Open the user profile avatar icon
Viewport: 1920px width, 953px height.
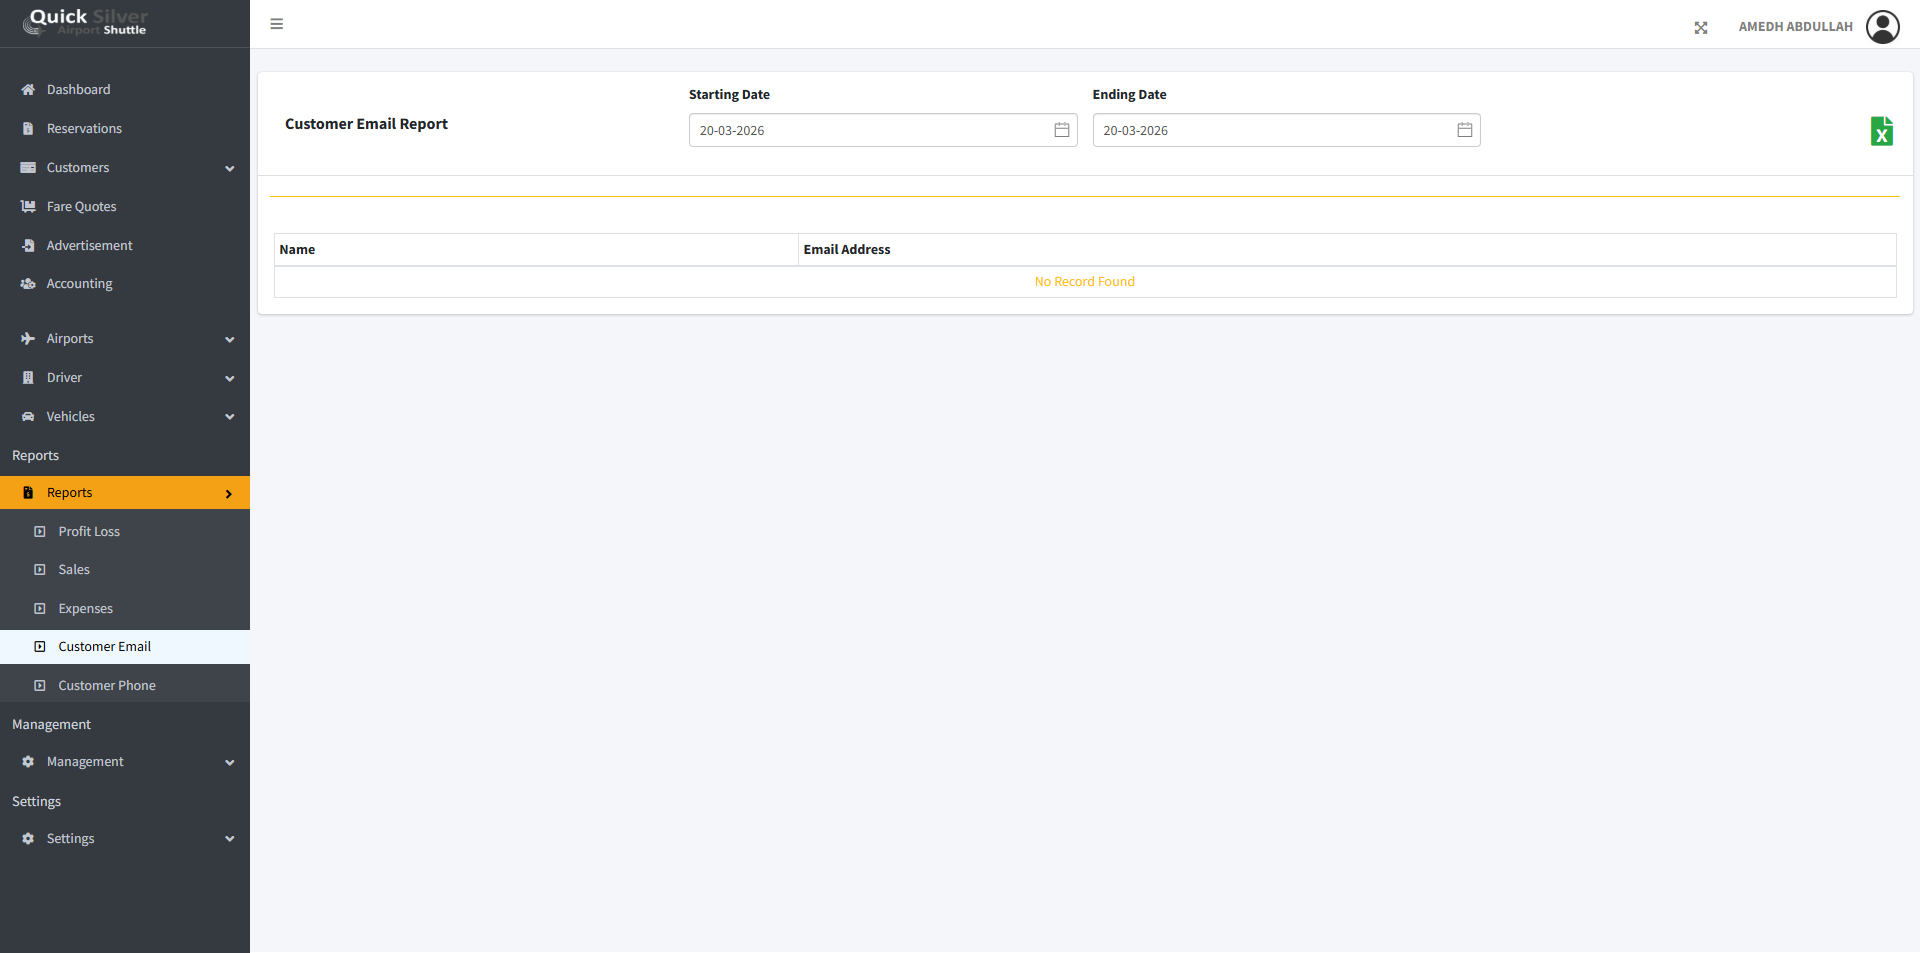tap(1882, 27)
